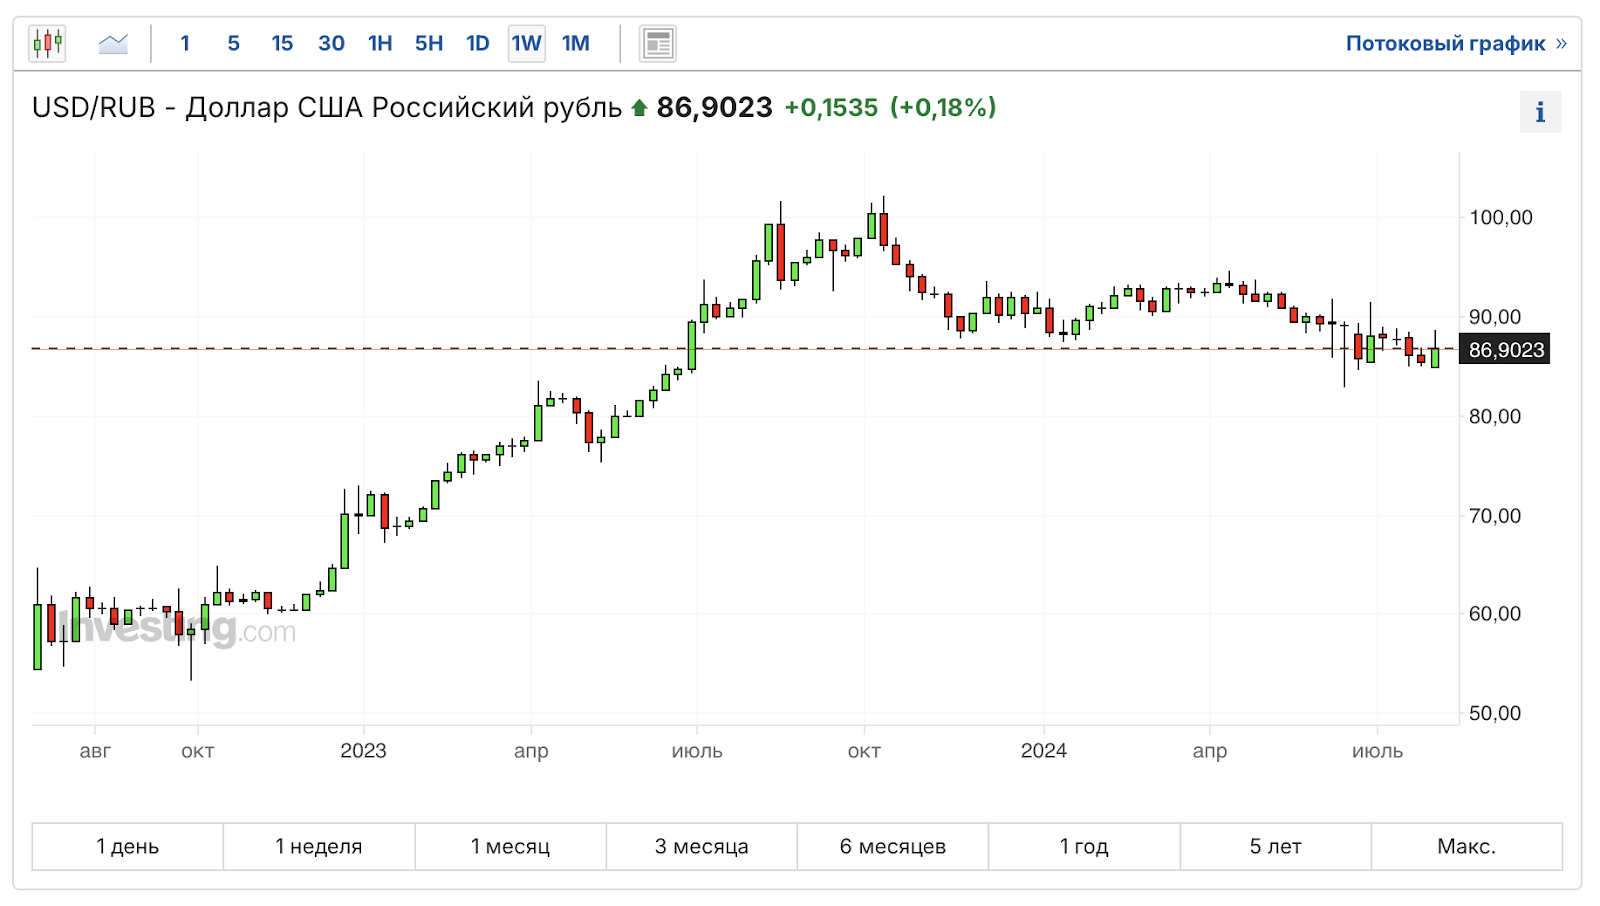Switch to the area chart icon
Screen dimensions: 1600x906
113,43
